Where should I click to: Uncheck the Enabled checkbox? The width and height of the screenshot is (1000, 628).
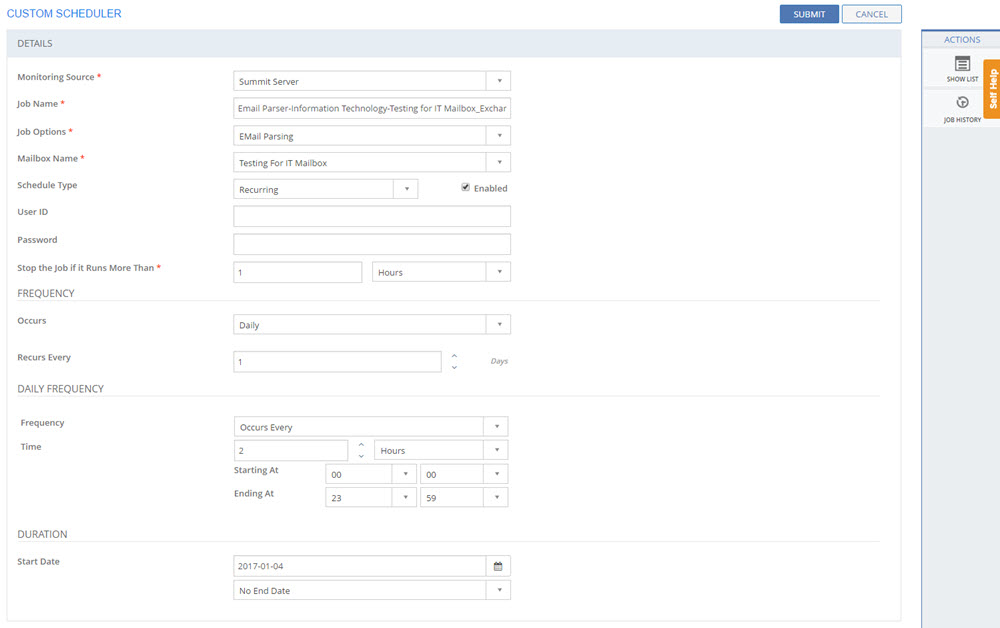click(x=465, y=188)
